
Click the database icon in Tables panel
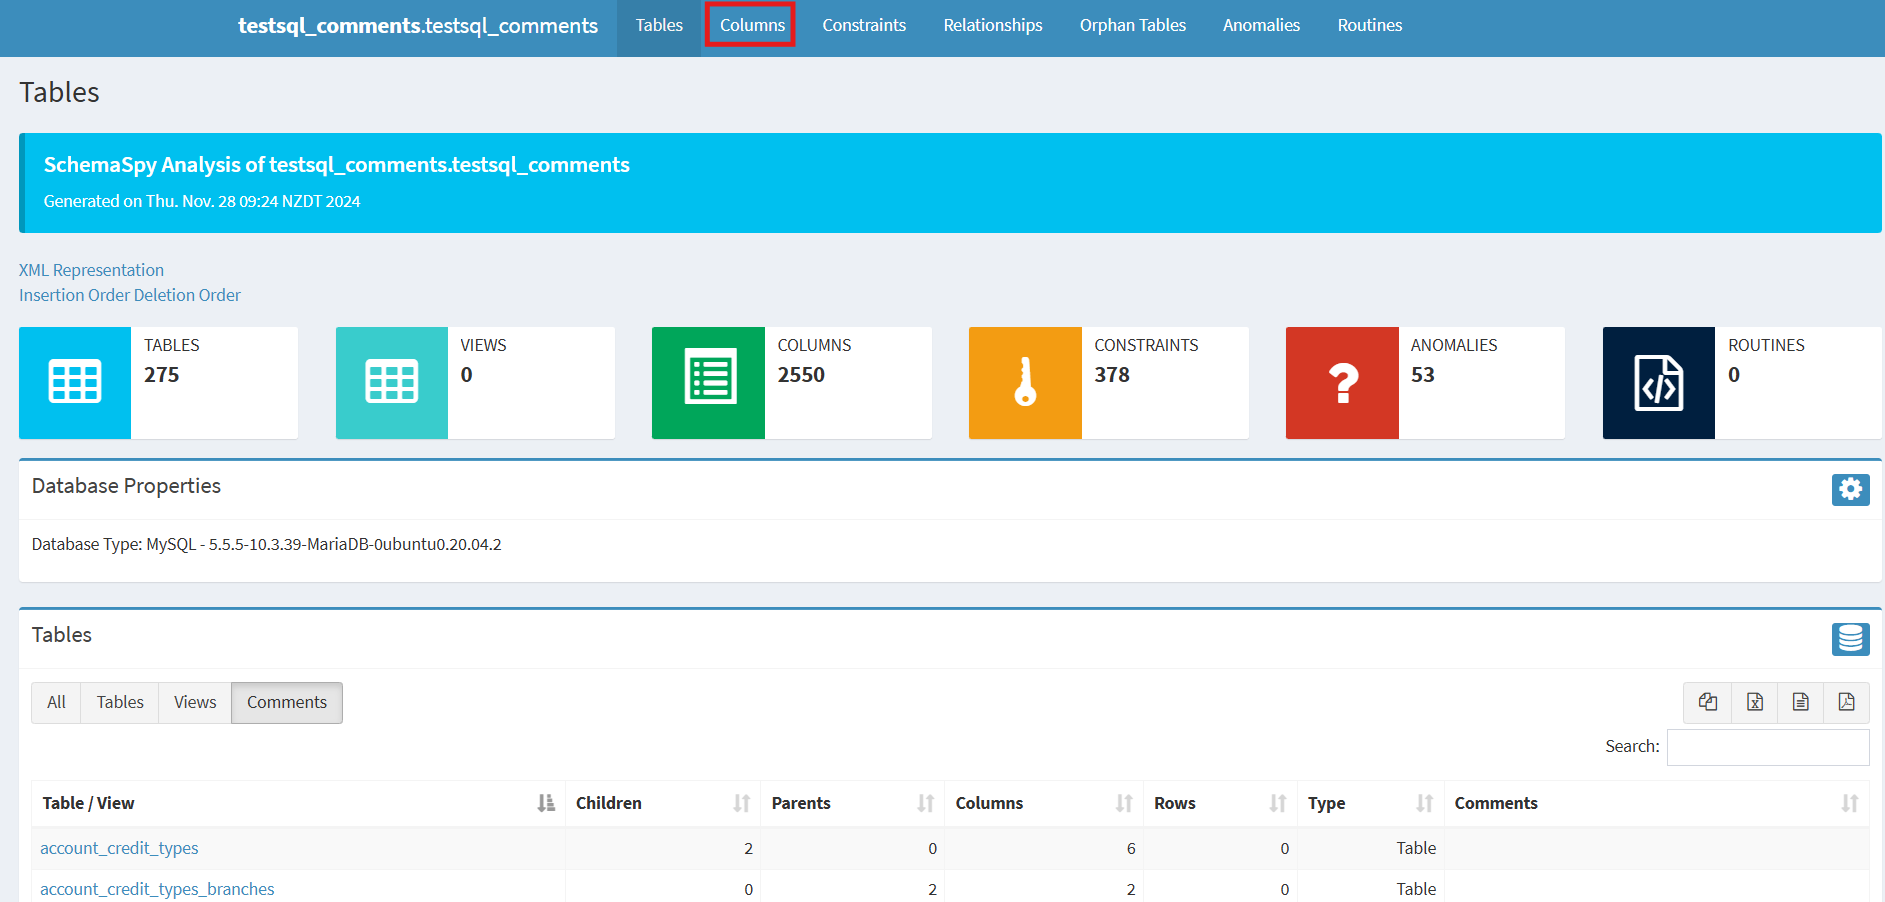pyautogui.click(x=1850, y=639)
